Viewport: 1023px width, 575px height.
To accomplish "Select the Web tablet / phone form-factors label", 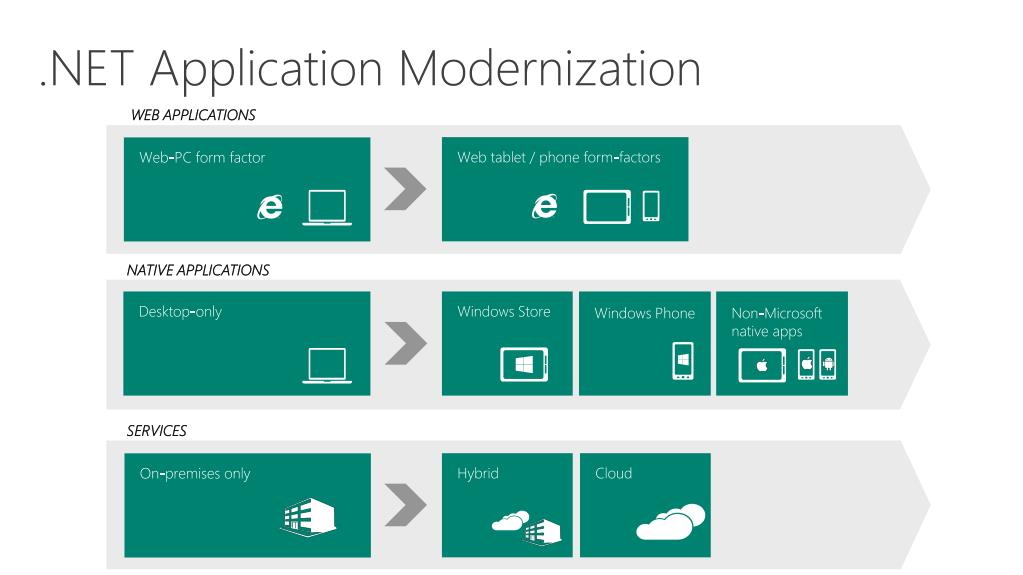I will click(558, 157).
